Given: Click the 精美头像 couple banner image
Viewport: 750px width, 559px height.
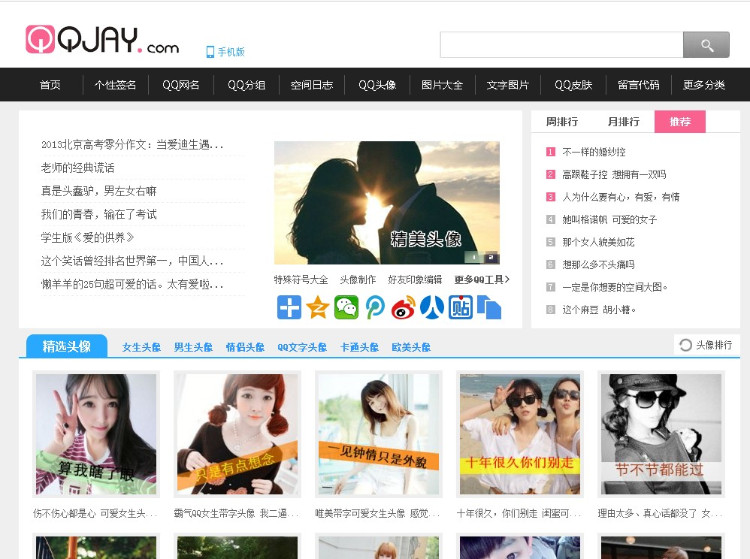Looking at the screenshot, I should (387, 203).
